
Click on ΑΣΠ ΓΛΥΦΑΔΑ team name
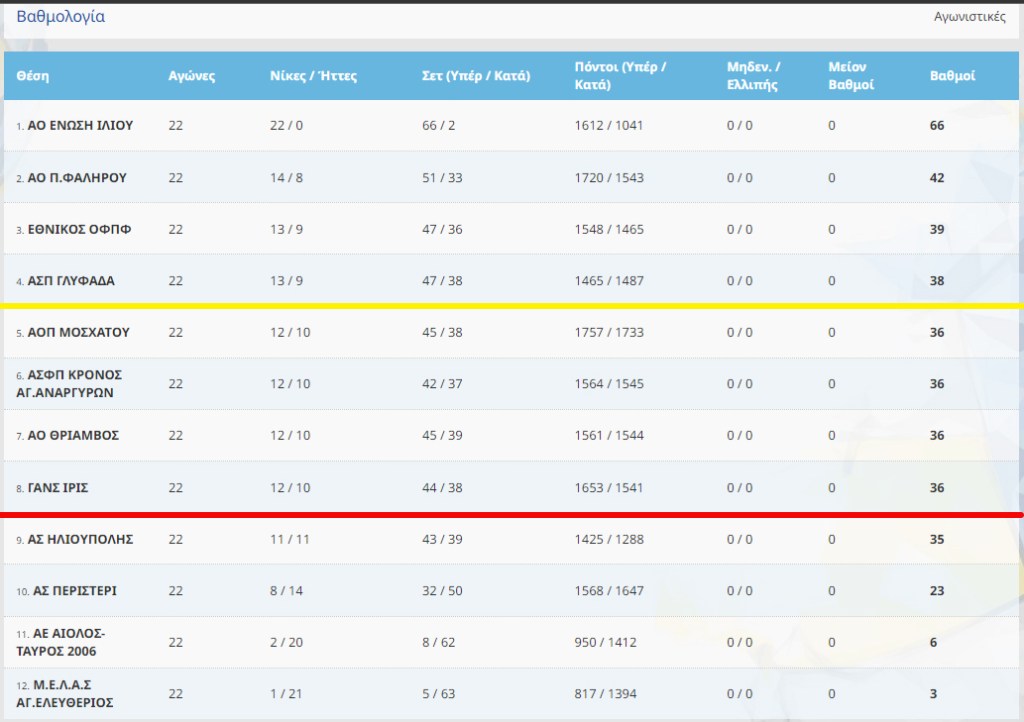pyautogui.click(x=71, y=281)
